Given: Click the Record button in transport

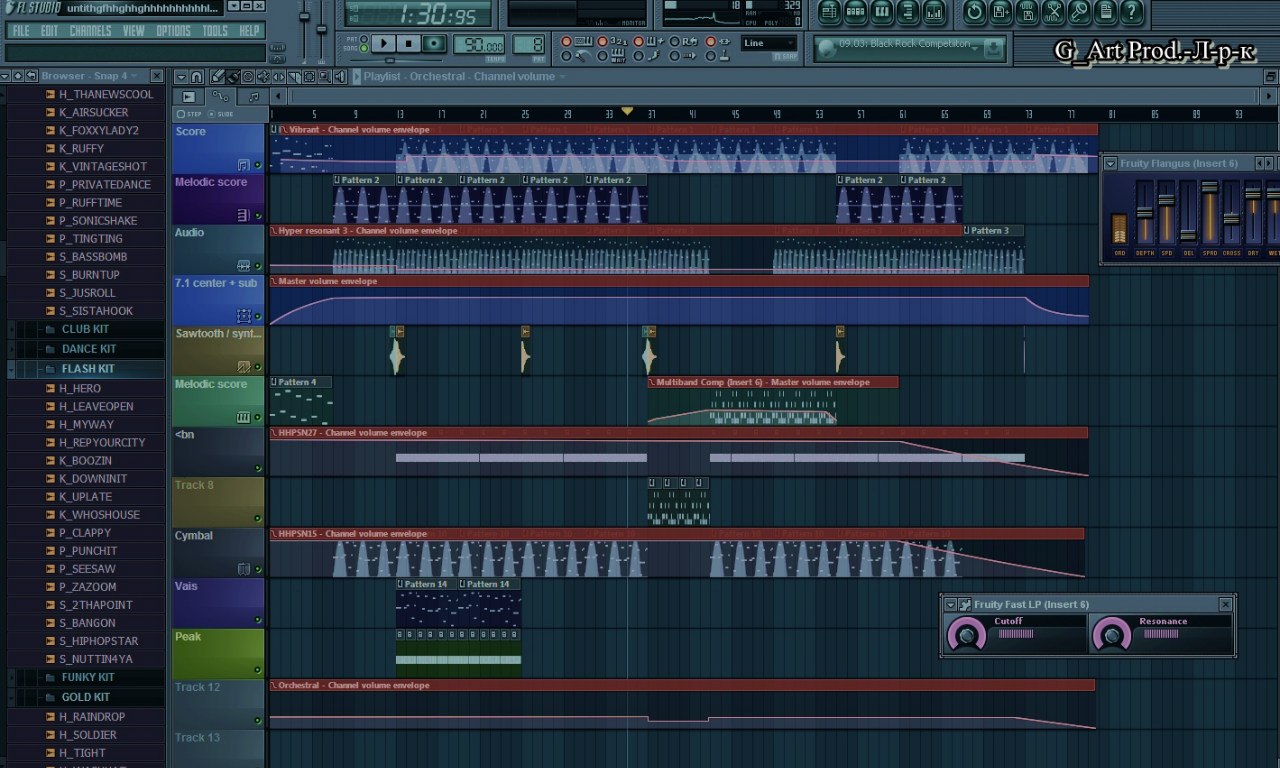Looking at the screenshot, I should coord(433,43).
